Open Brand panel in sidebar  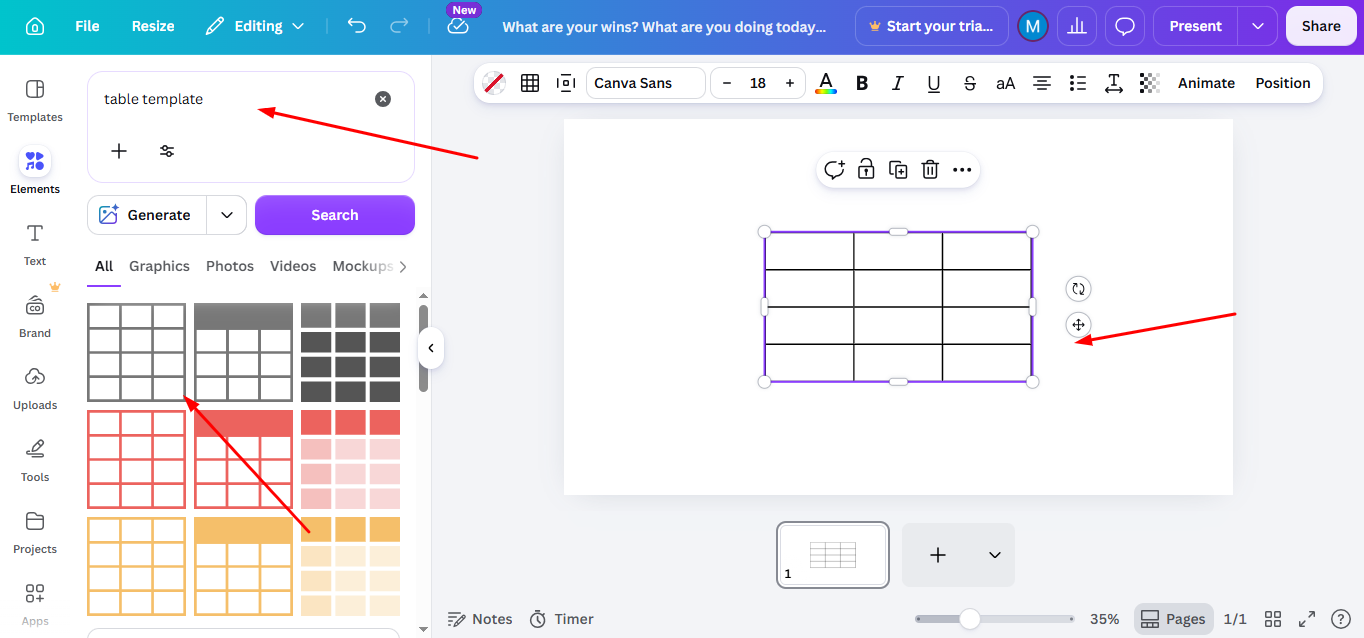coord(35,316)
